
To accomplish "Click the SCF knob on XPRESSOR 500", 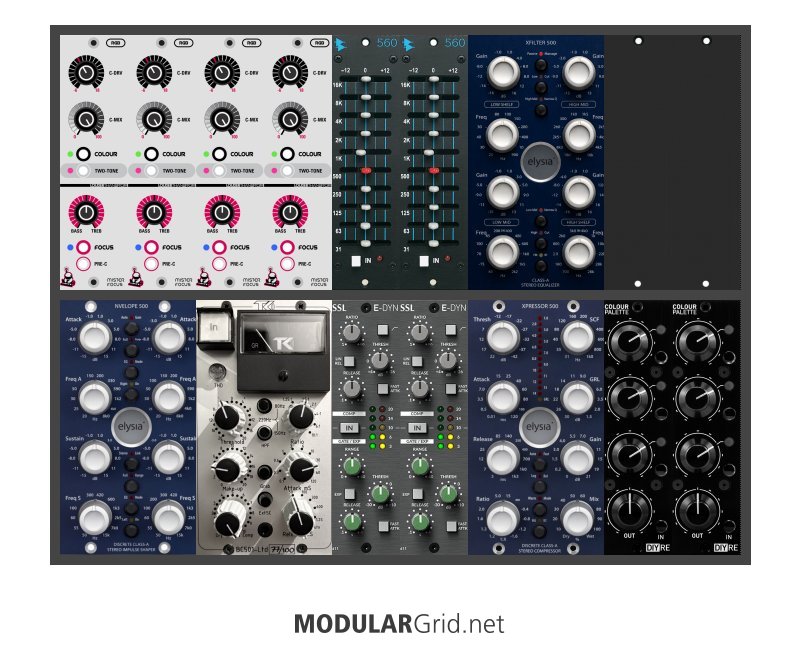I will click(578, 337).
